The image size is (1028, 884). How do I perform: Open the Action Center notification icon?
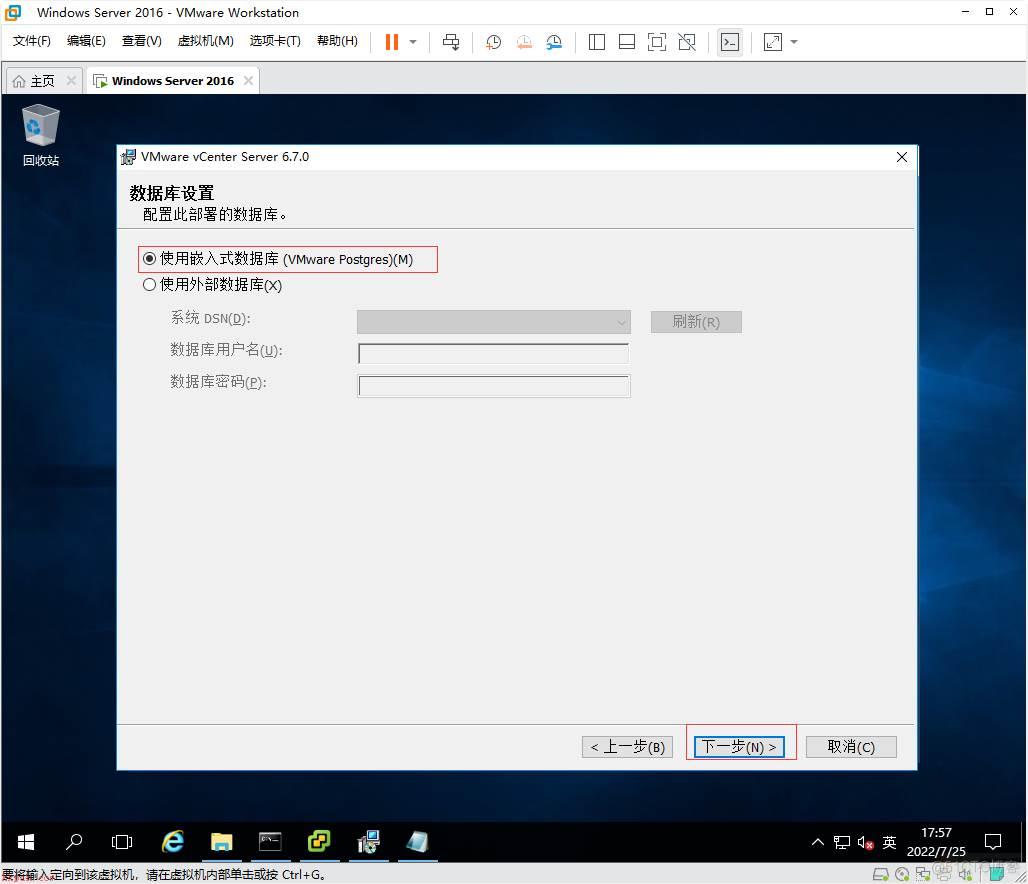[x=993, y=842]
